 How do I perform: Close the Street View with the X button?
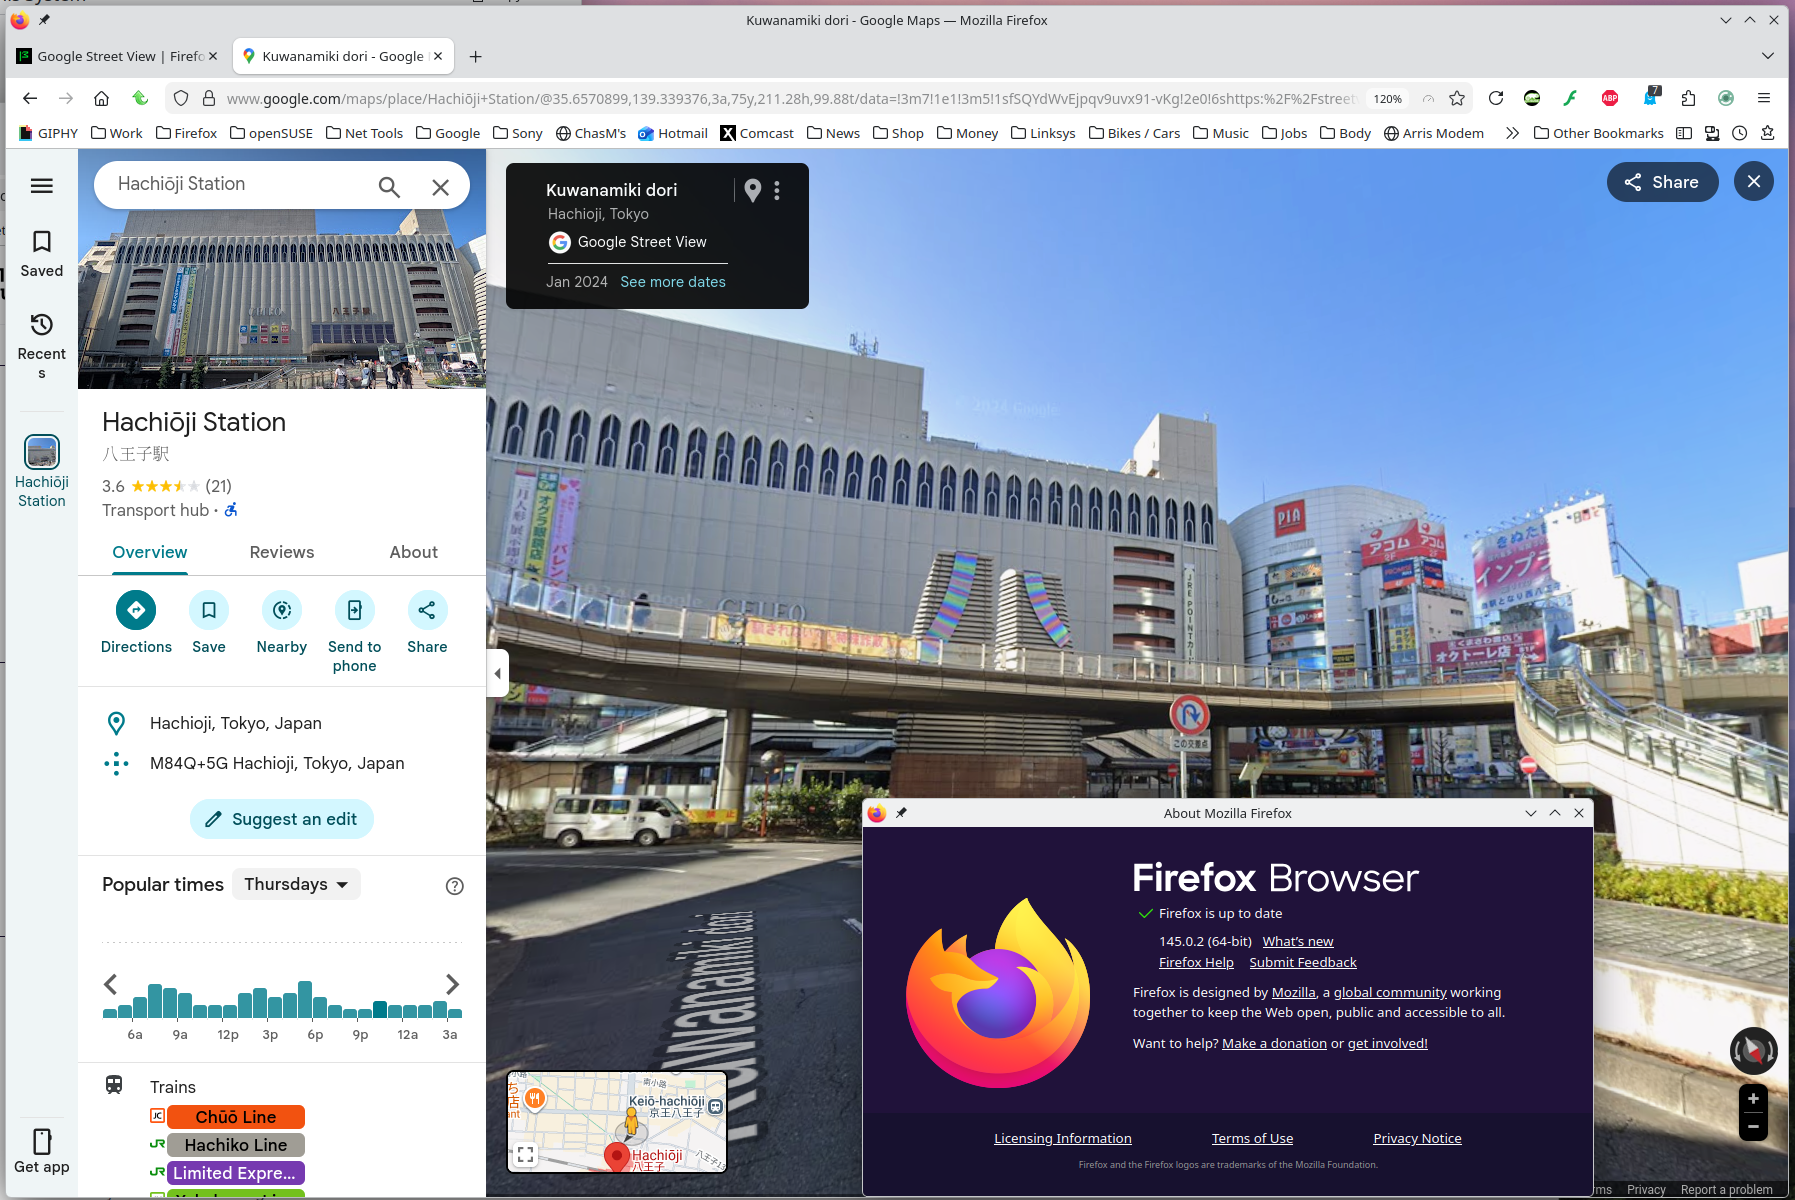pyautogui.click(x=1754, y=182)
